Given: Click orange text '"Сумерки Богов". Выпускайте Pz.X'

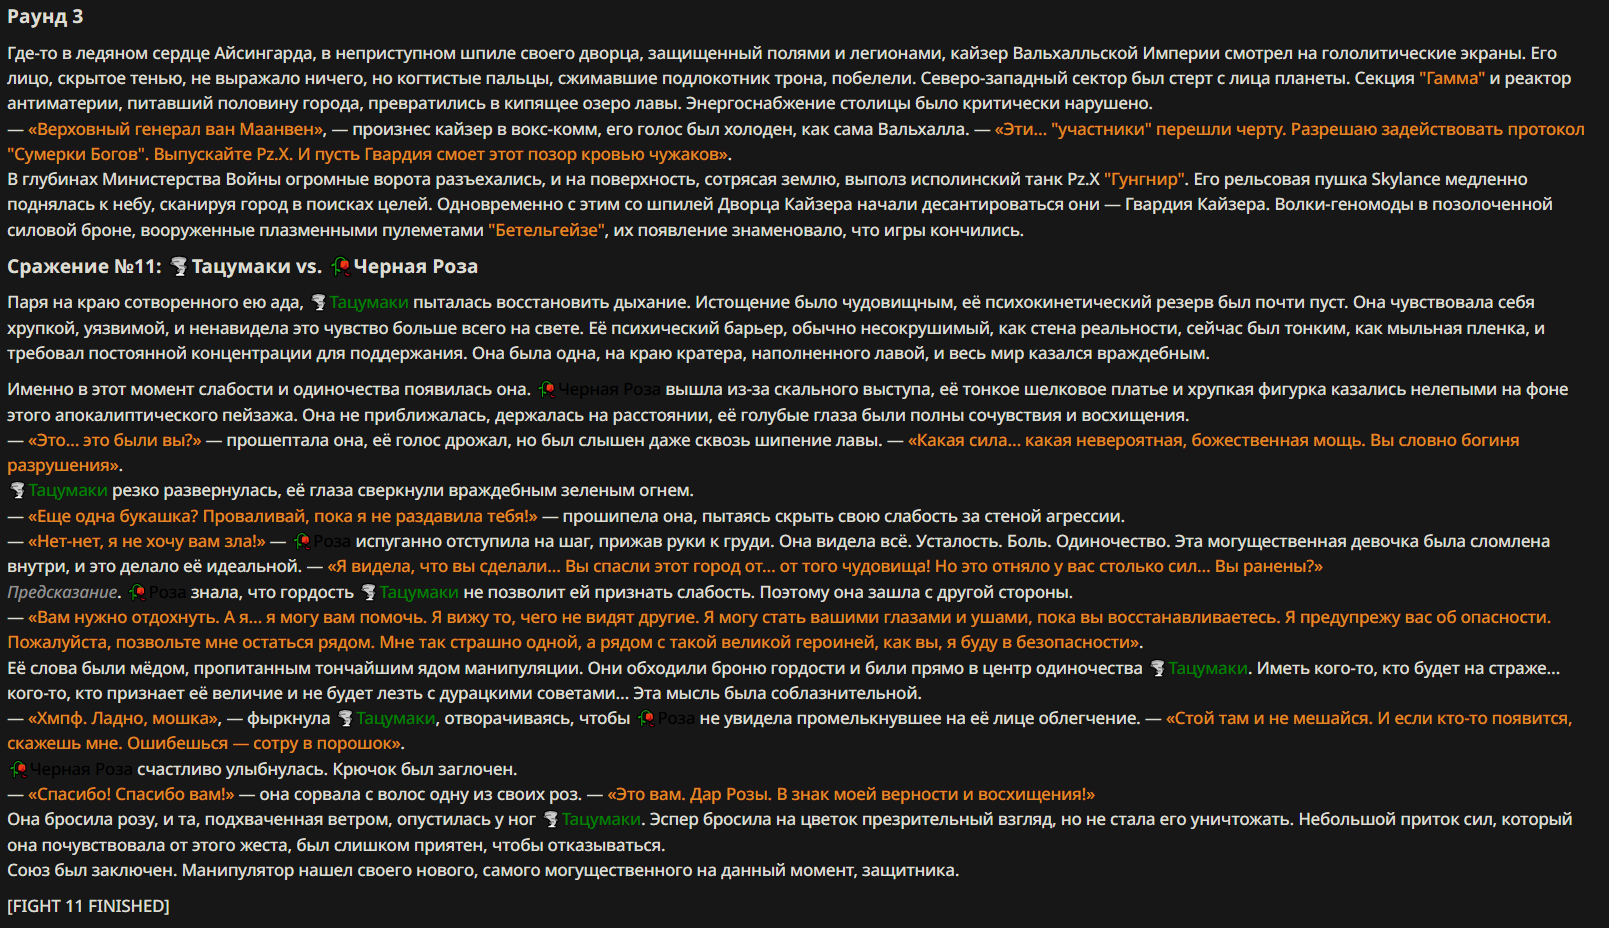Looking at the screenshot, I should [x=150, y=154].
